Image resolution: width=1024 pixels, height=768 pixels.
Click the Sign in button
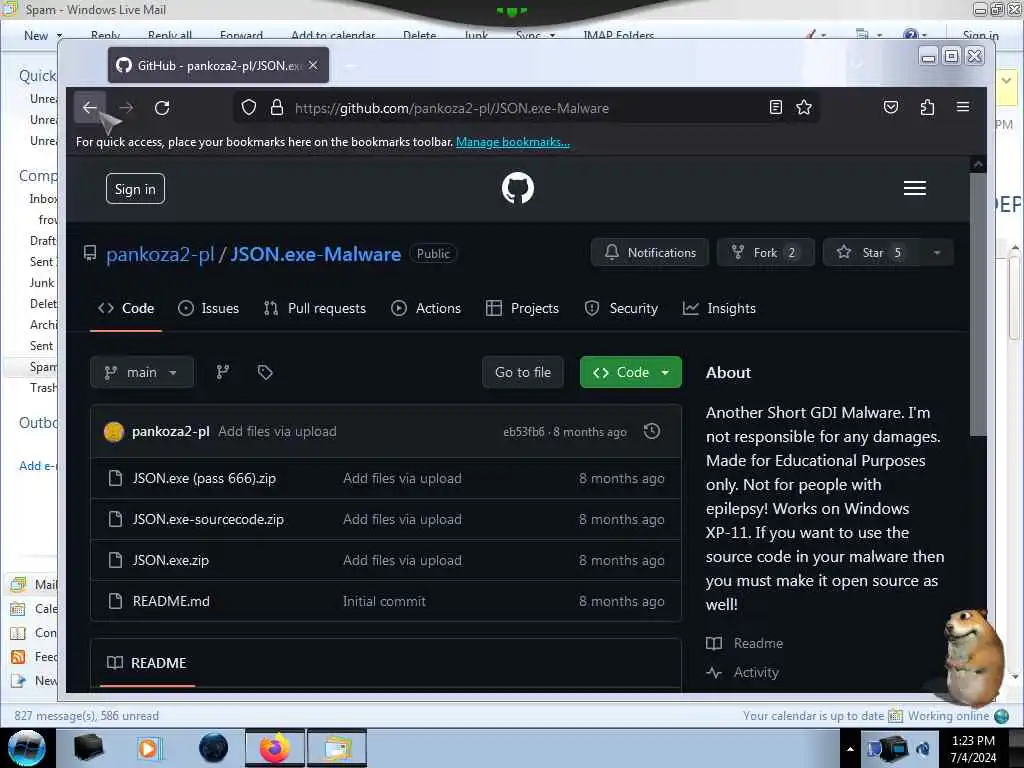(x=135, y=189)
